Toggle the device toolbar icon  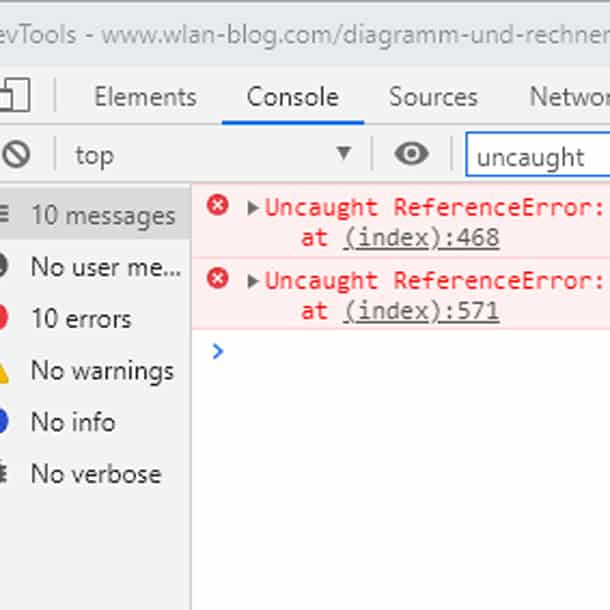[x=15, y=95]
